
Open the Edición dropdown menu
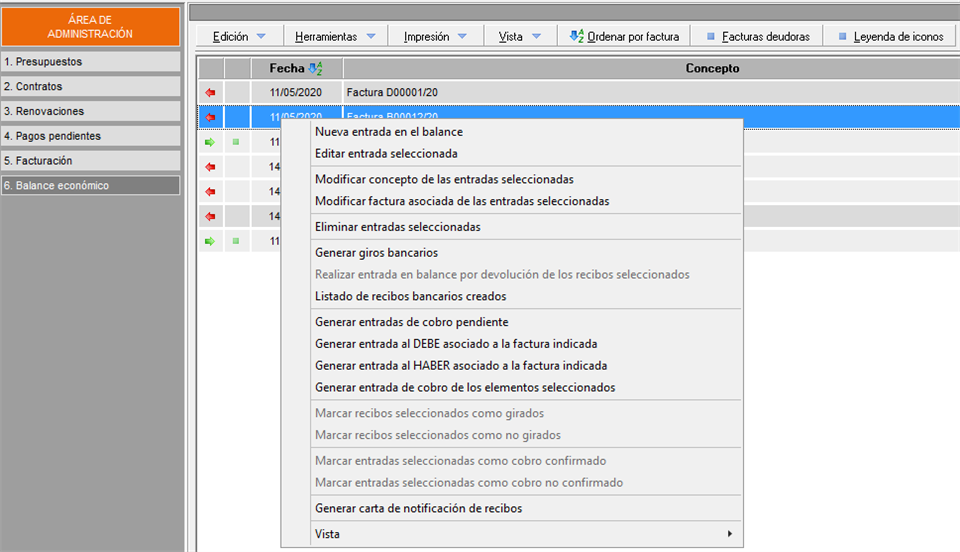(239, 36)
